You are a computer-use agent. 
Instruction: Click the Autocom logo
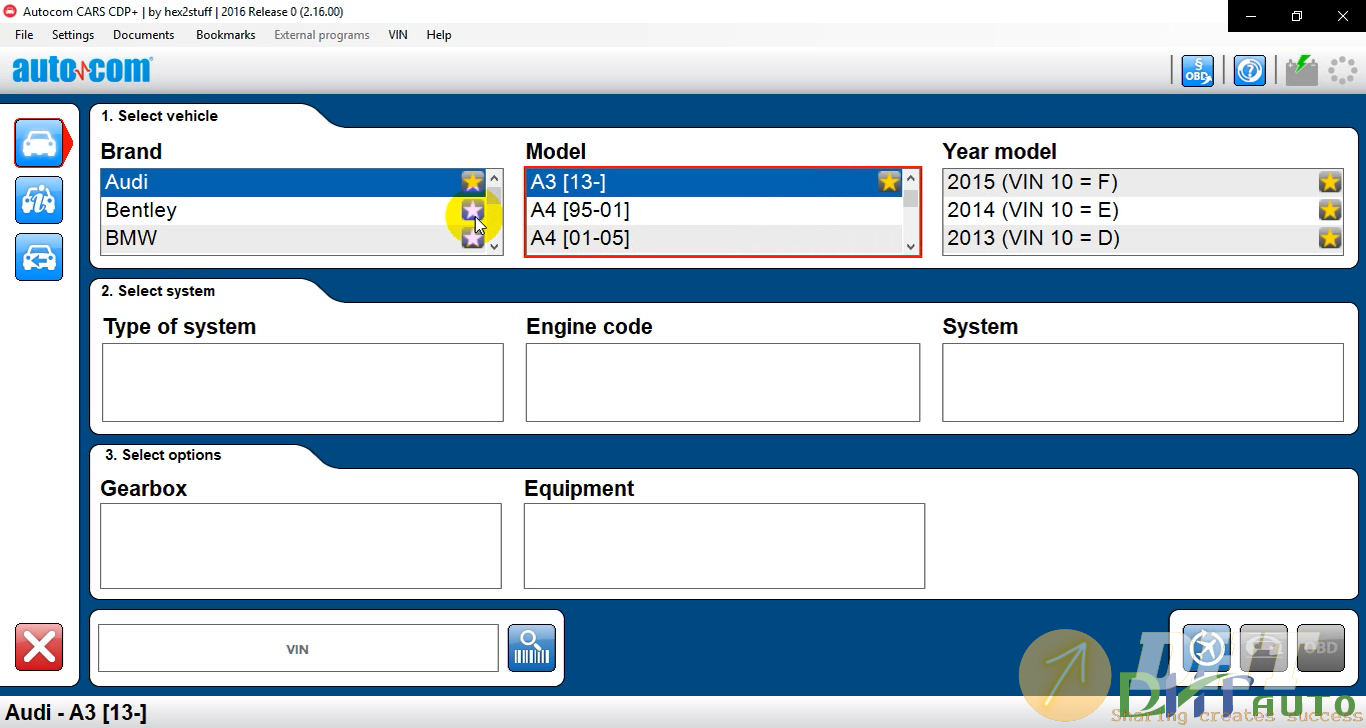[x=82, y=70]
